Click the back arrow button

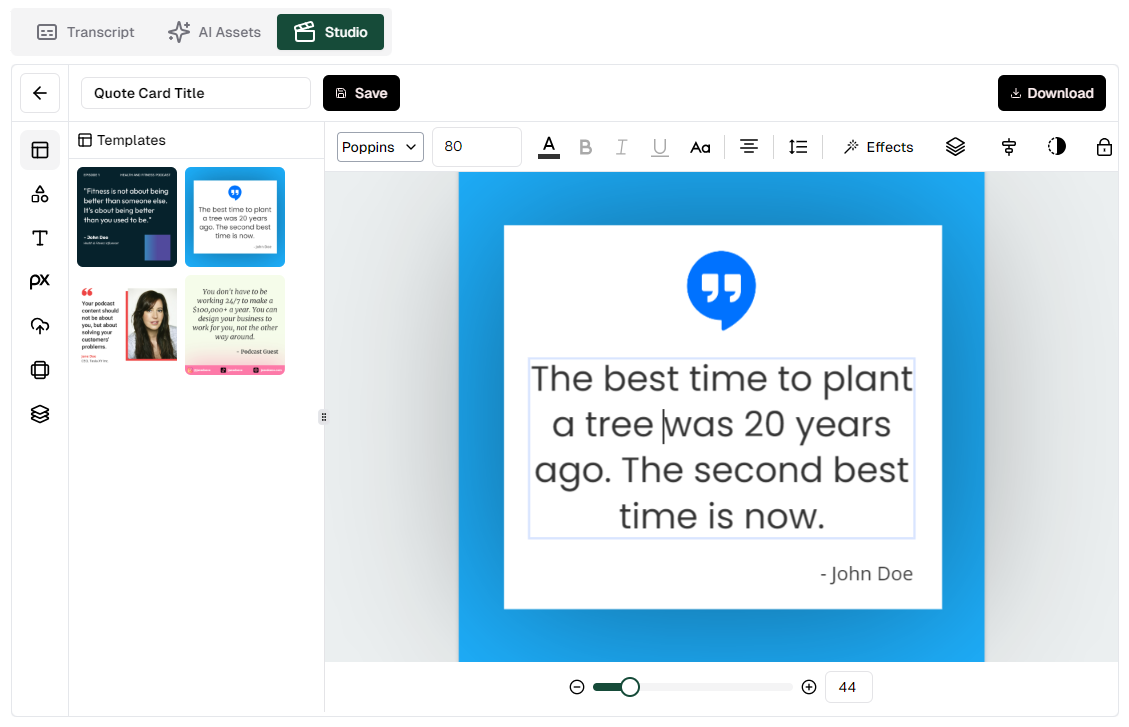point(40,93)
